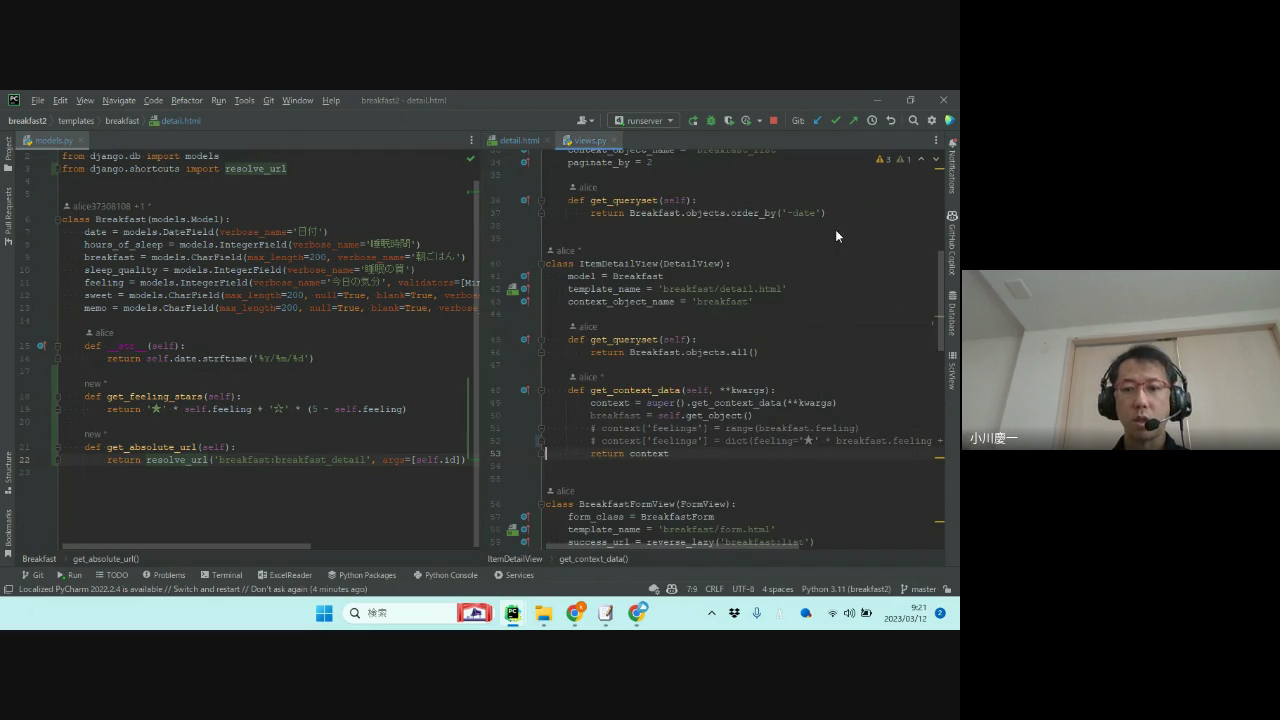Click the 'templates' breadcrumb in navigation bar

point(76,121)
